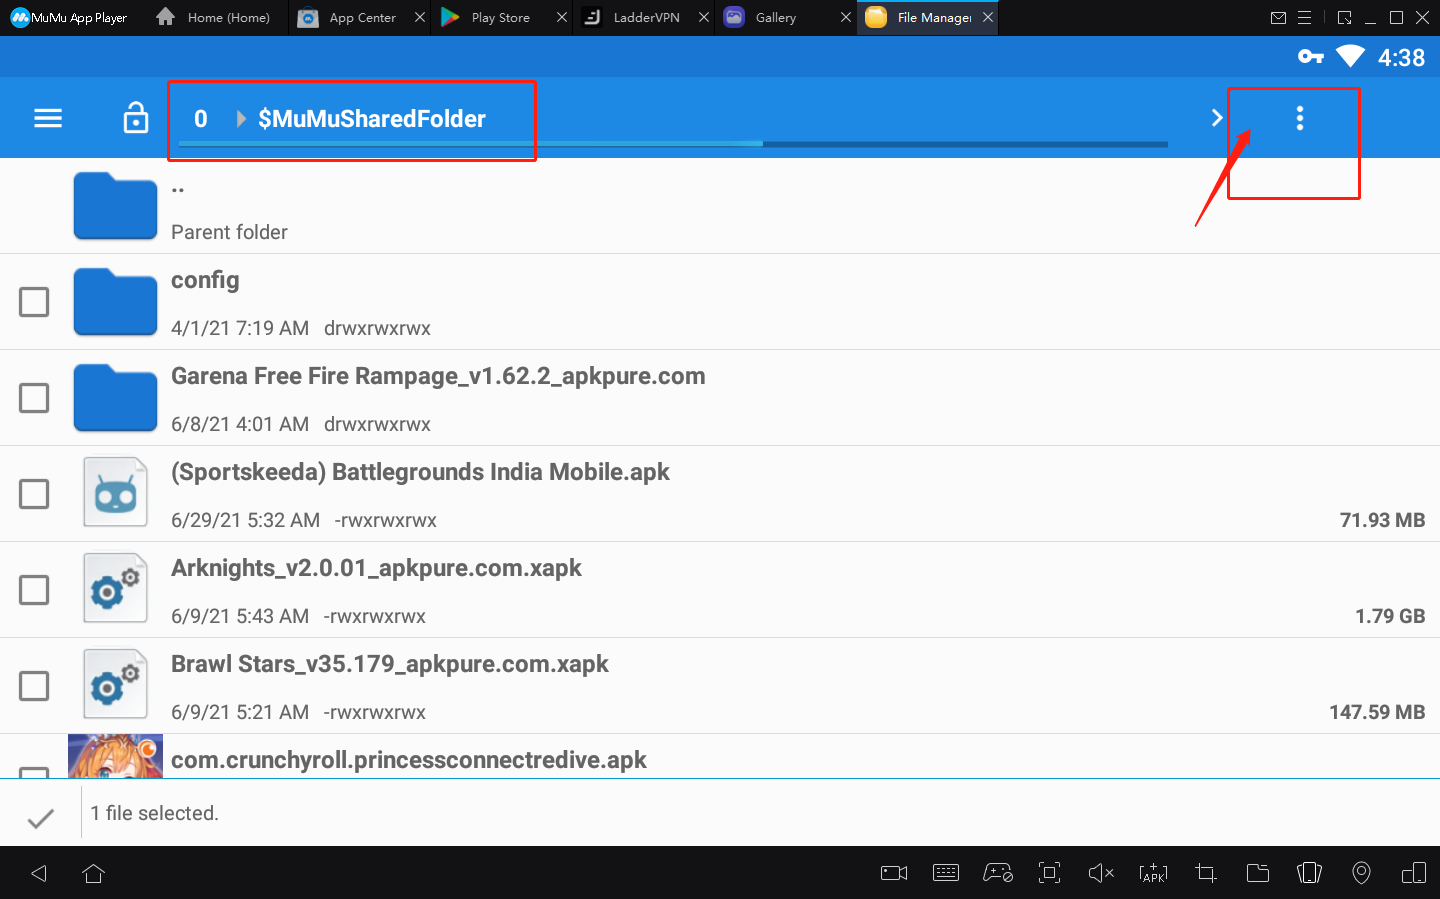1440x899 pixels.
Task: Click the princessconnectredive apk thumbnail
Action: pos(115,756)
